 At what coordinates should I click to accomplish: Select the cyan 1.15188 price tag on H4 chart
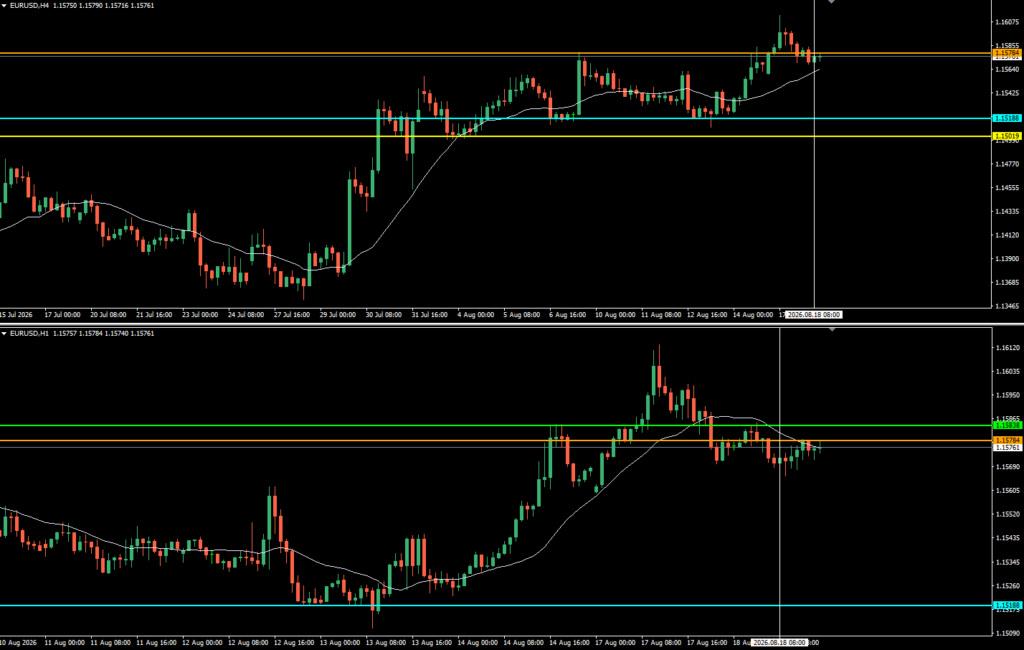(x=1006, y=118)
